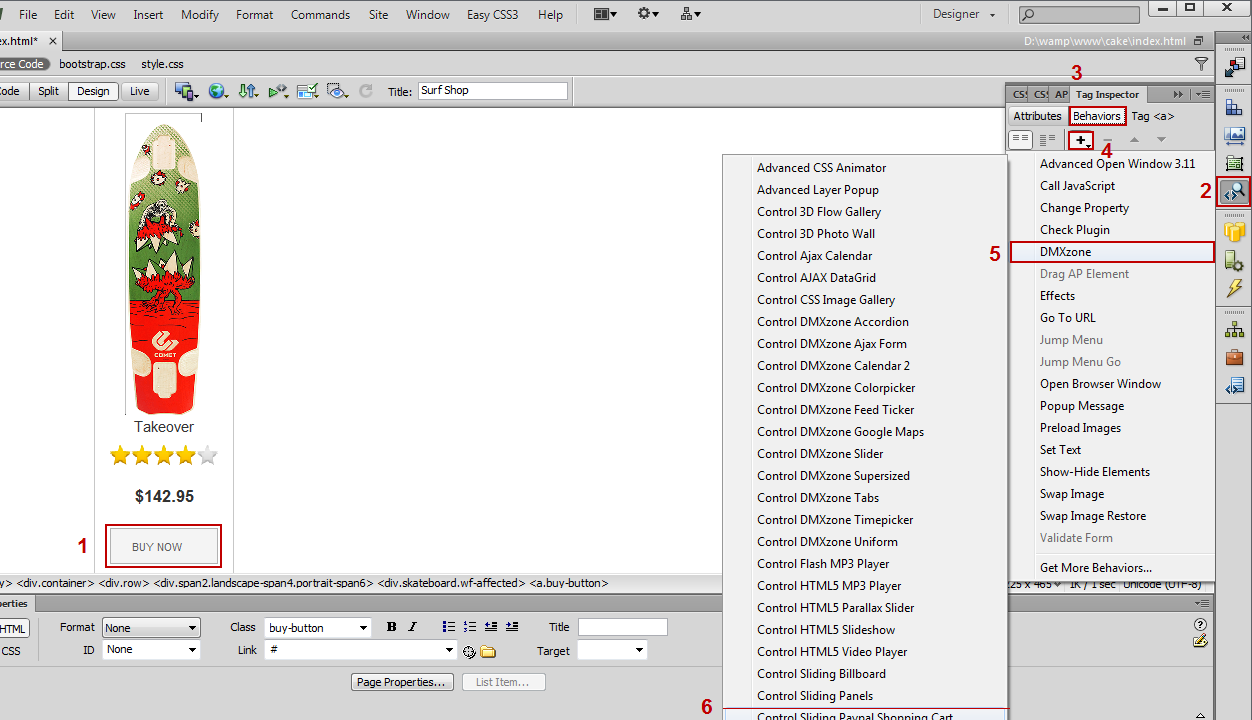Image resolution: width=1252 pixels, height=720 pixels.
Task: Switch to Split view
Action: 48,91
